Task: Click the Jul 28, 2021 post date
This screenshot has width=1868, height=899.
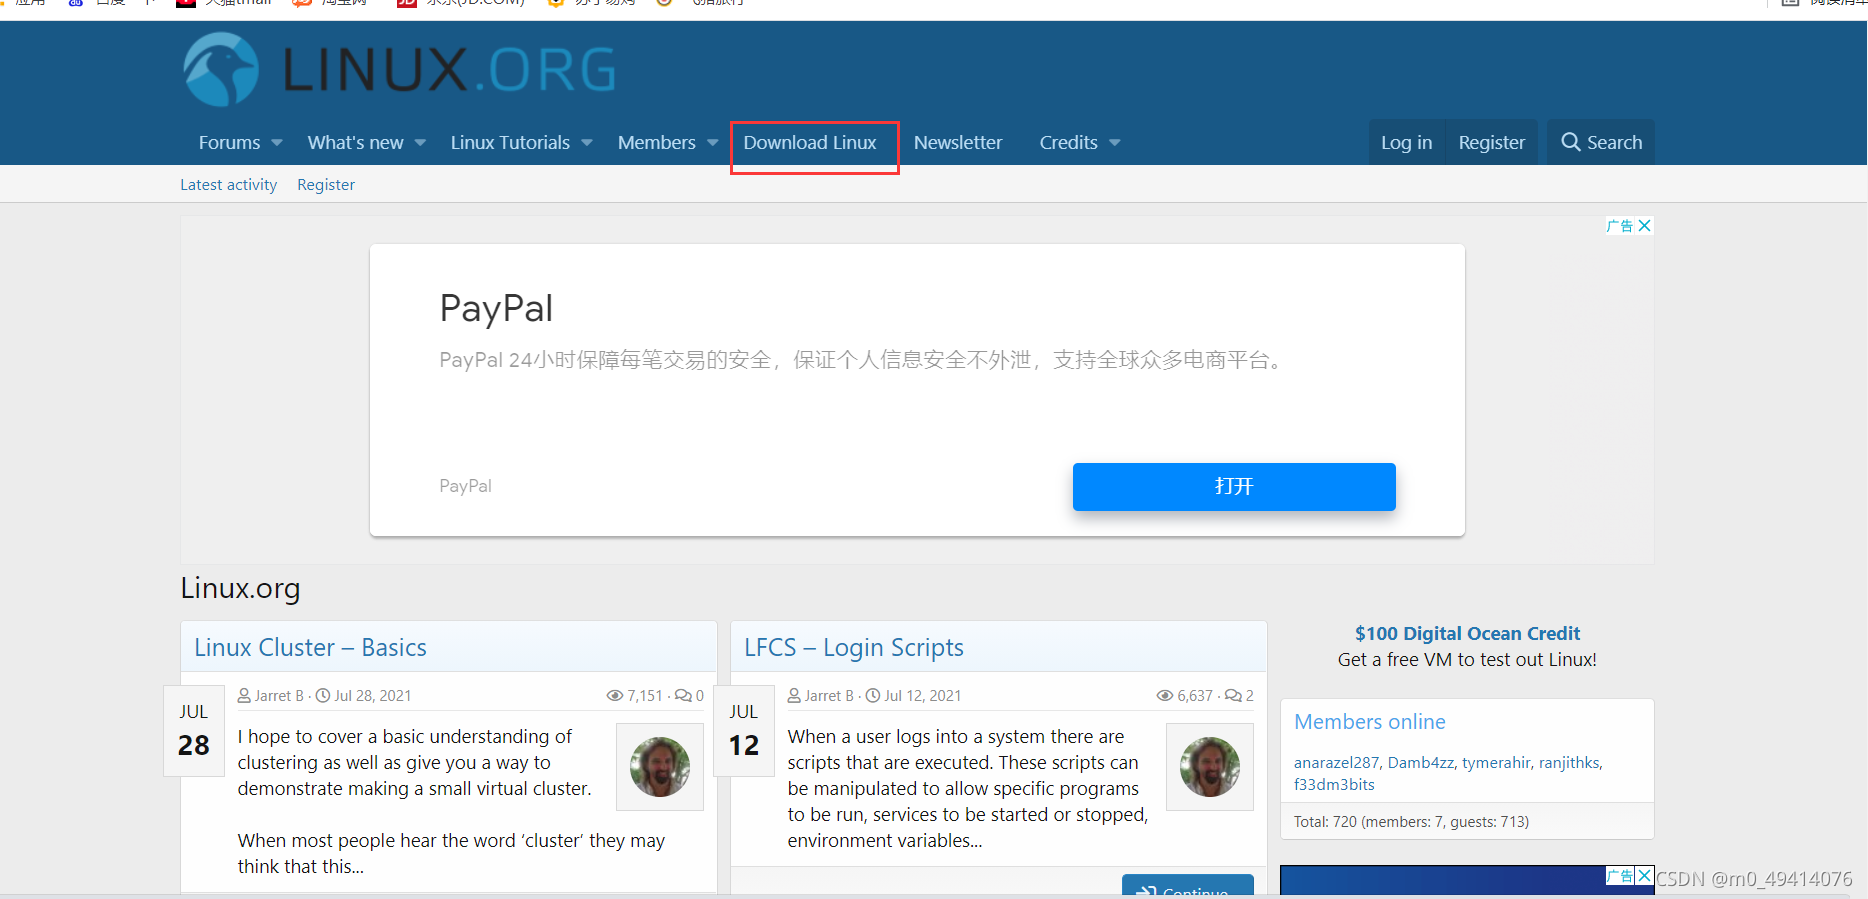Action: [372, 696]
